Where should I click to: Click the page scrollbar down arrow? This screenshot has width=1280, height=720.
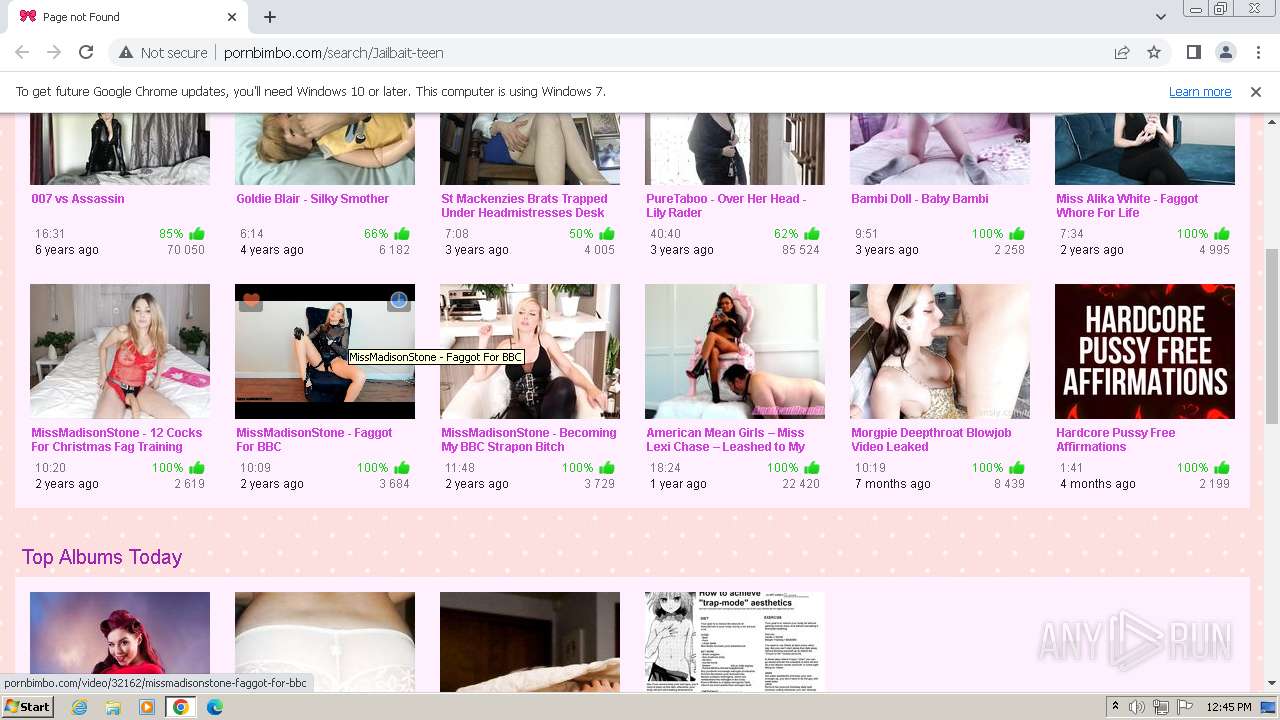1272,683
